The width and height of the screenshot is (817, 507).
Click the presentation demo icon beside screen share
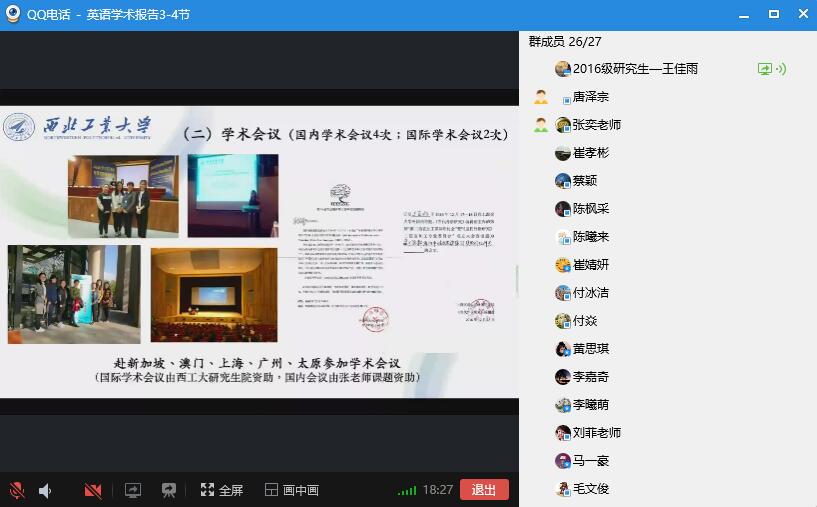click(169, 490)
